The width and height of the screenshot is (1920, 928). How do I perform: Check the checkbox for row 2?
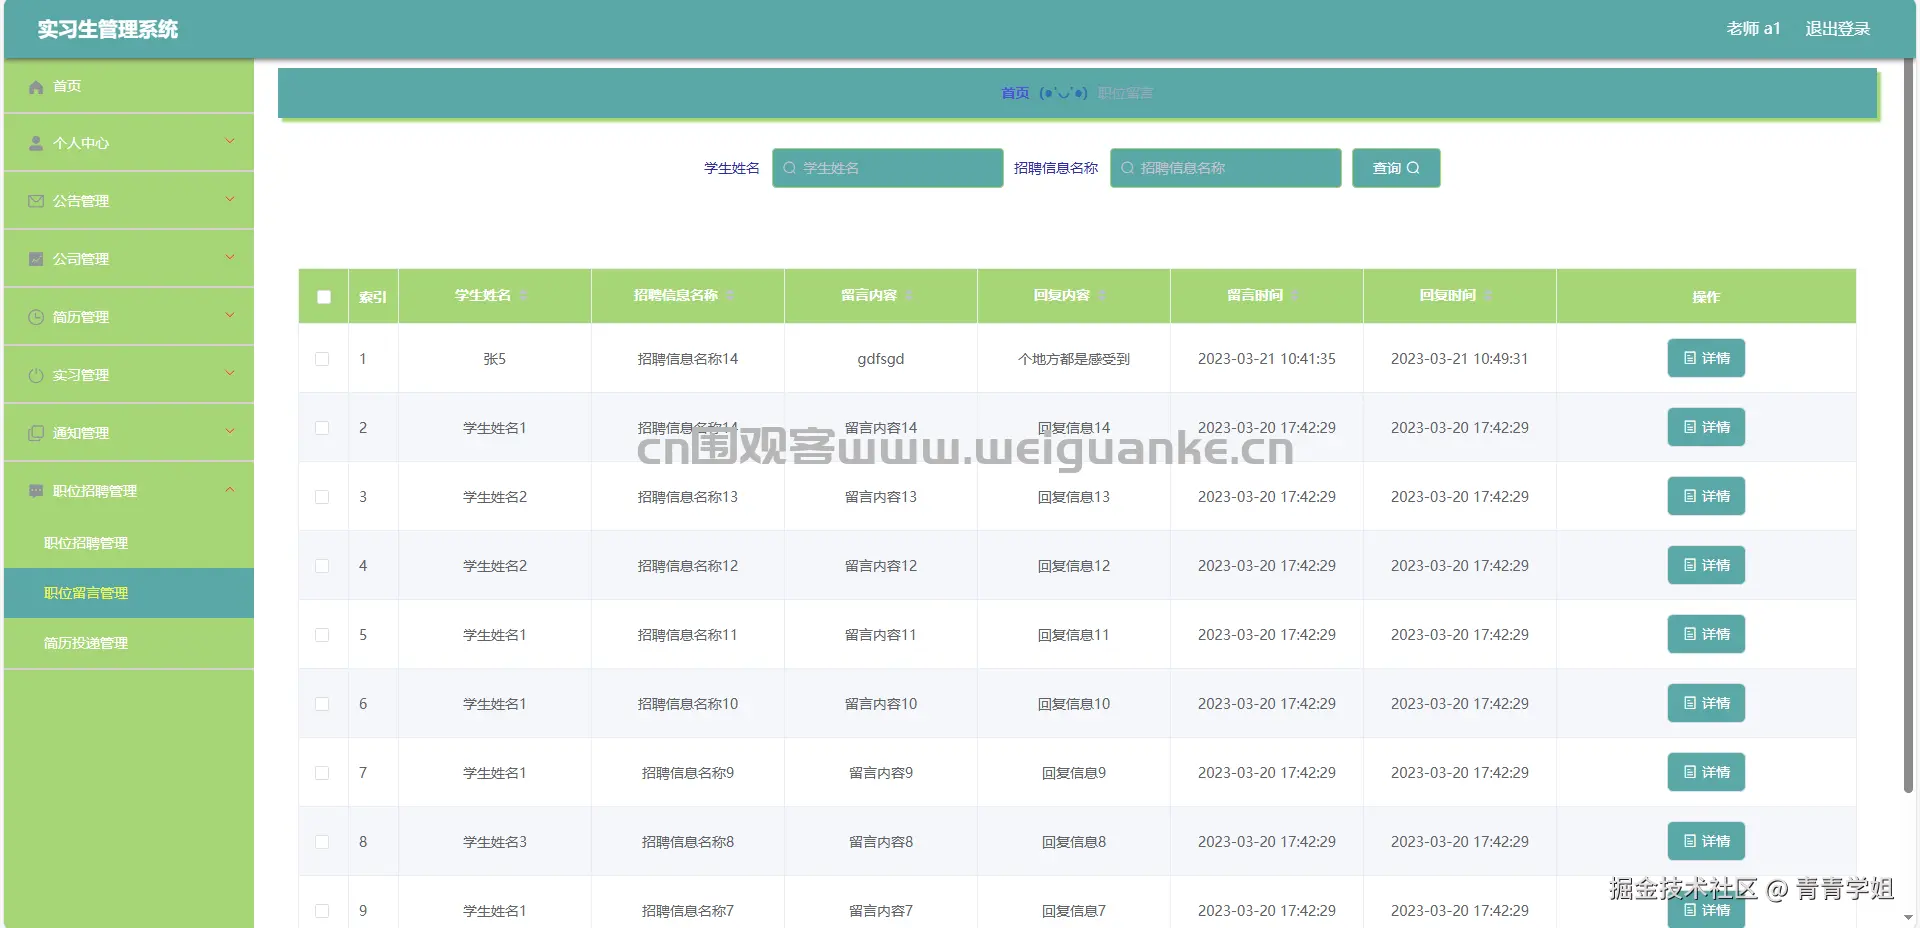pyautogui.click(x=322, y=428)
